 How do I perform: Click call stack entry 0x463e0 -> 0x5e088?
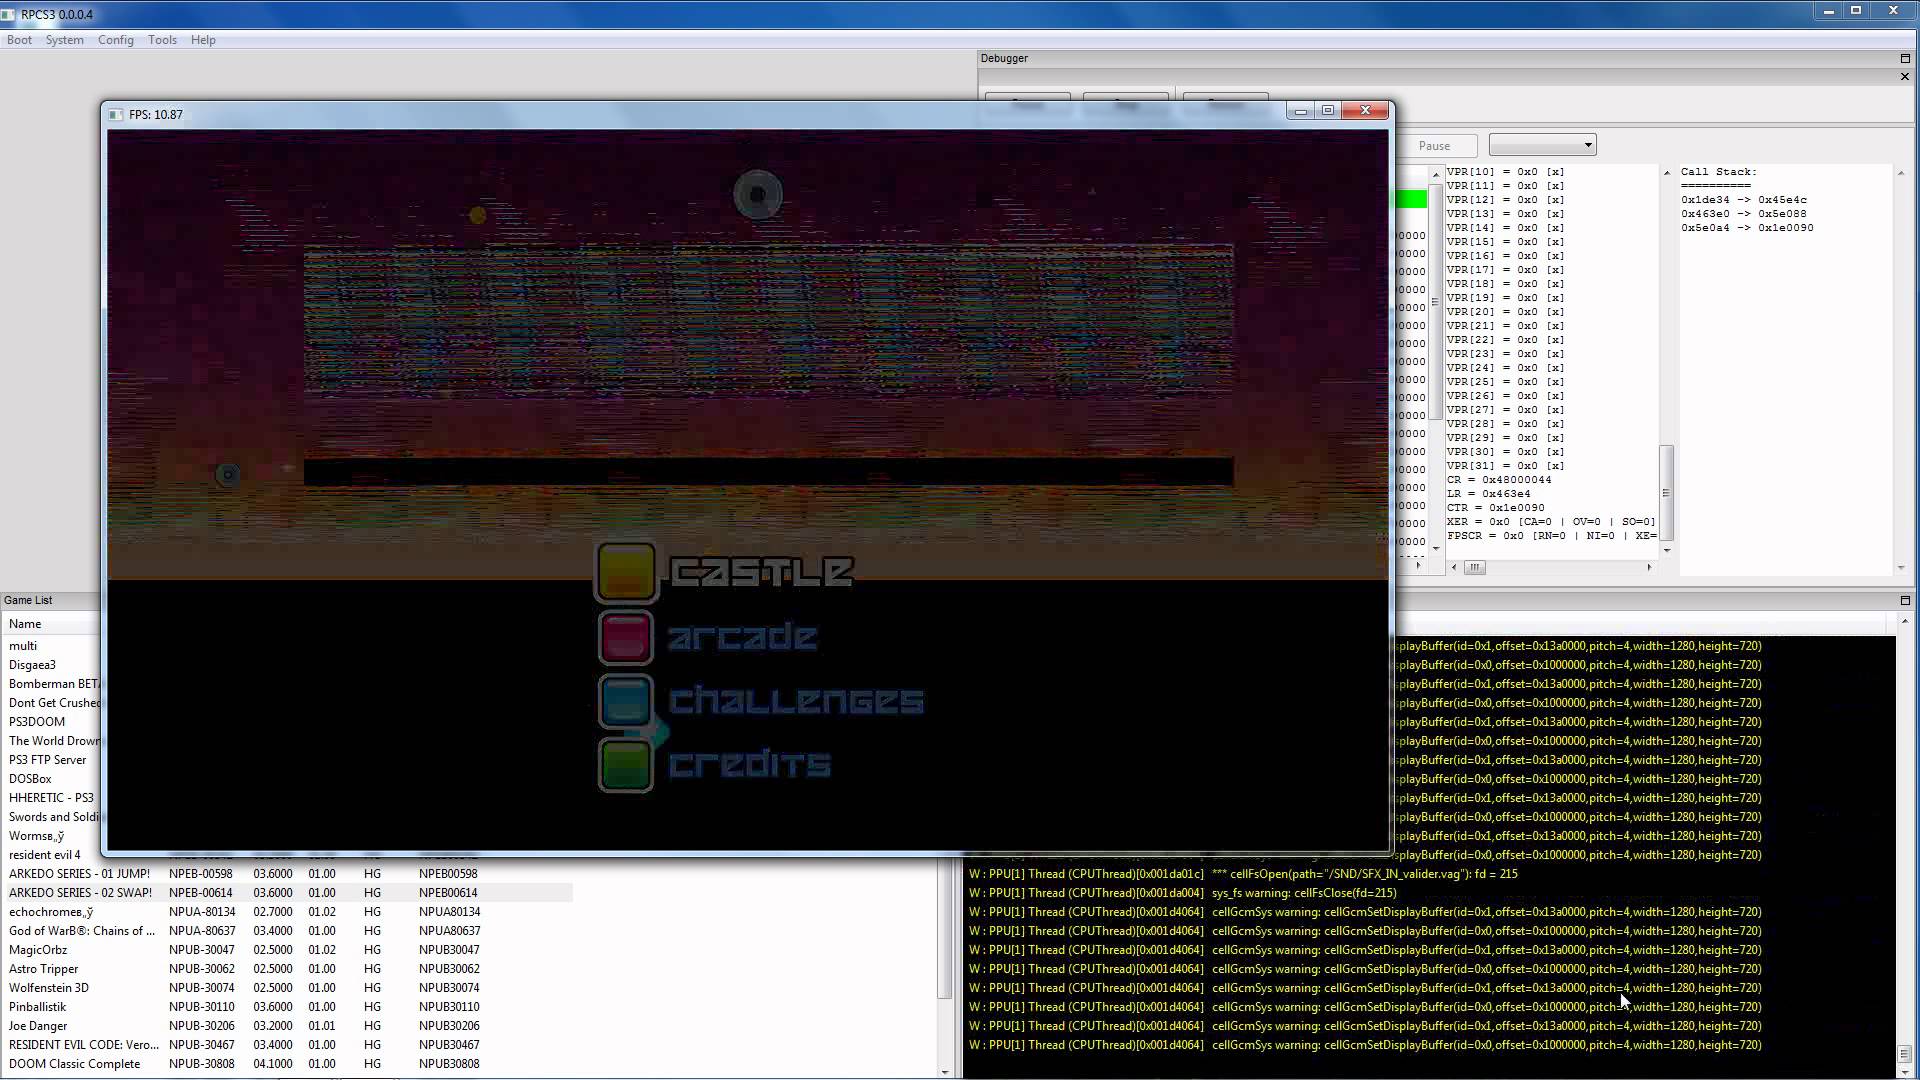(x=1744, y=214)
